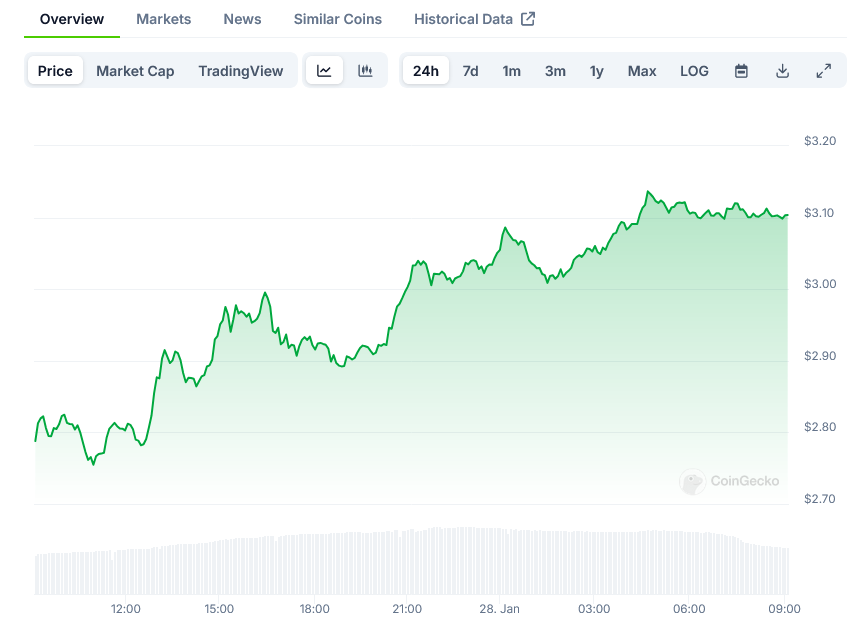
Task: Click the volume bars at 18:00
Action: click(x=314, y=565)
